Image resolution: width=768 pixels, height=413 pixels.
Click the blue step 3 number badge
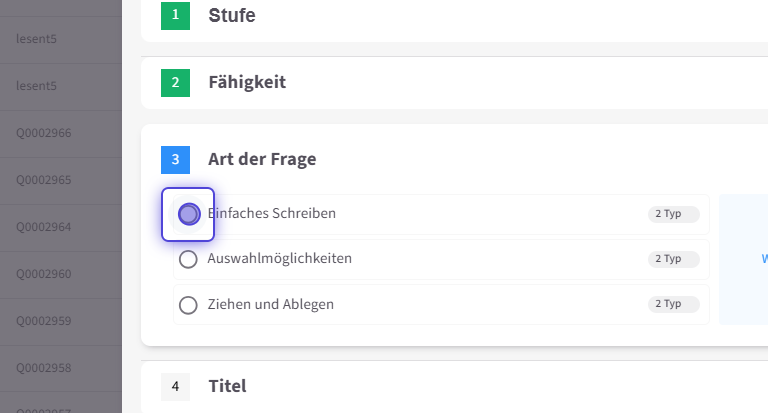(x=175, y=159)
